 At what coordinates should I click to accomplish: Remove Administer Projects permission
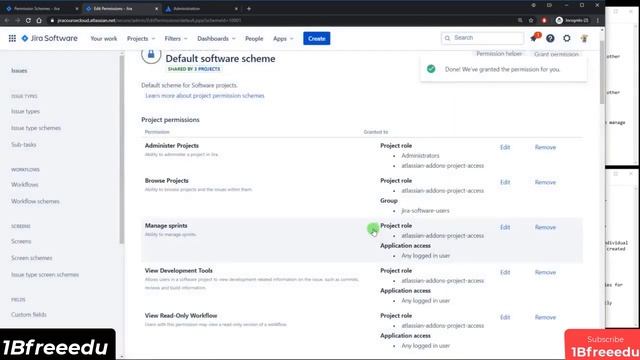coord(545,147)
